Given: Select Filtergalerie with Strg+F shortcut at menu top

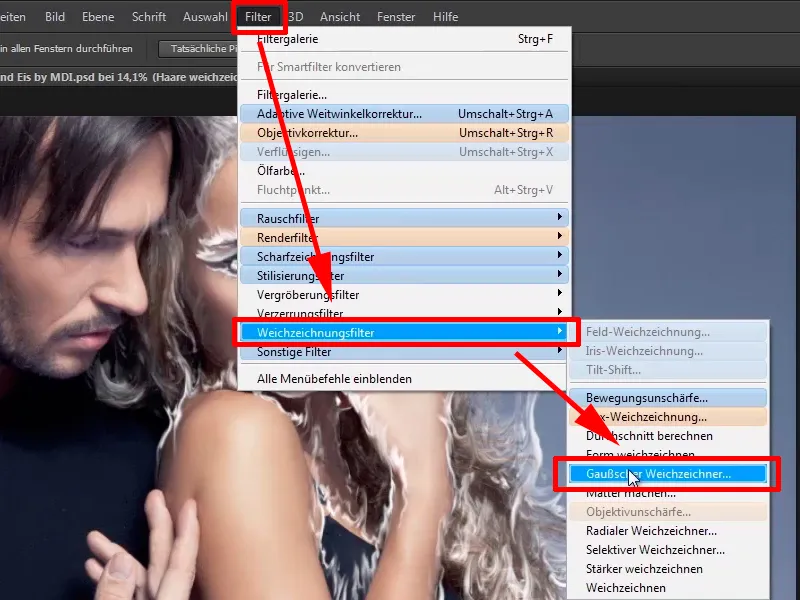Looking at the screenshot, I should (404, 39).
